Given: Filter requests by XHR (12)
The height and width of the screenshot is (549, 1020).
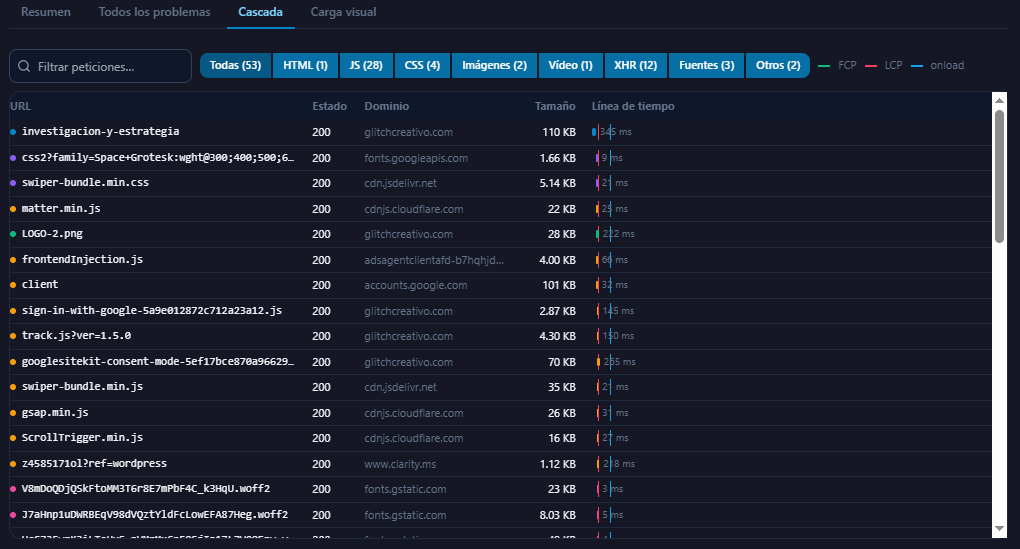Looking at the screenshot, I should [636, 66].
